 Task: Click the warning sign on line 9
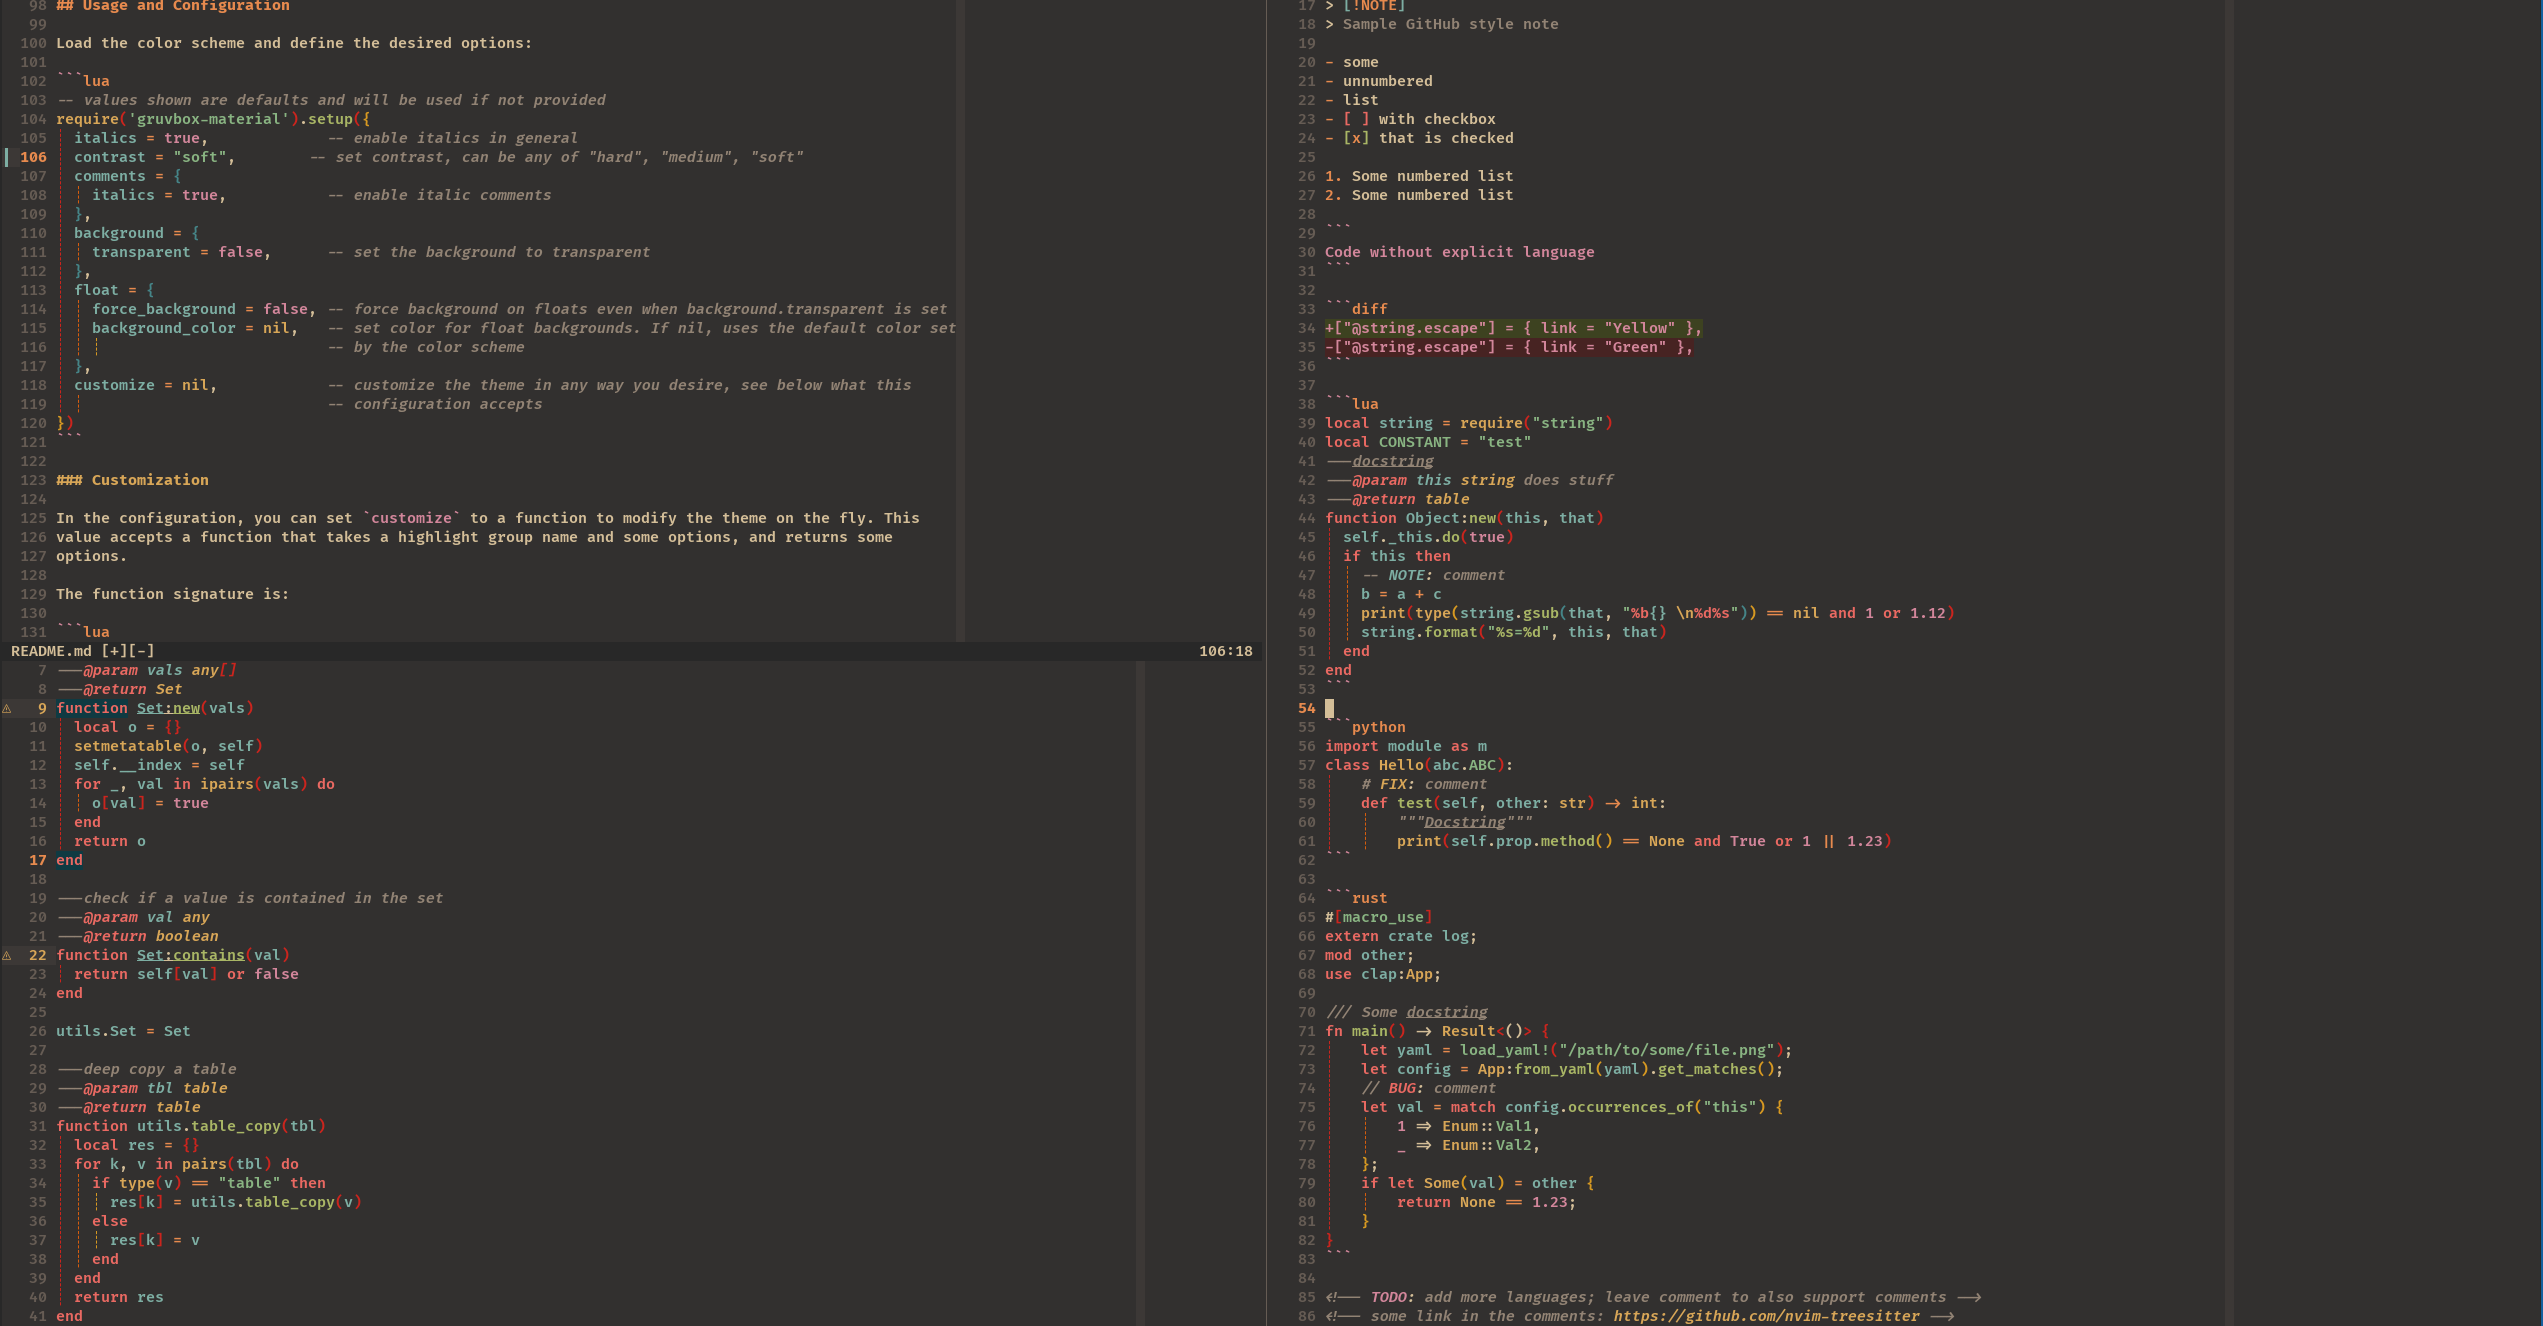coord(7,708)
